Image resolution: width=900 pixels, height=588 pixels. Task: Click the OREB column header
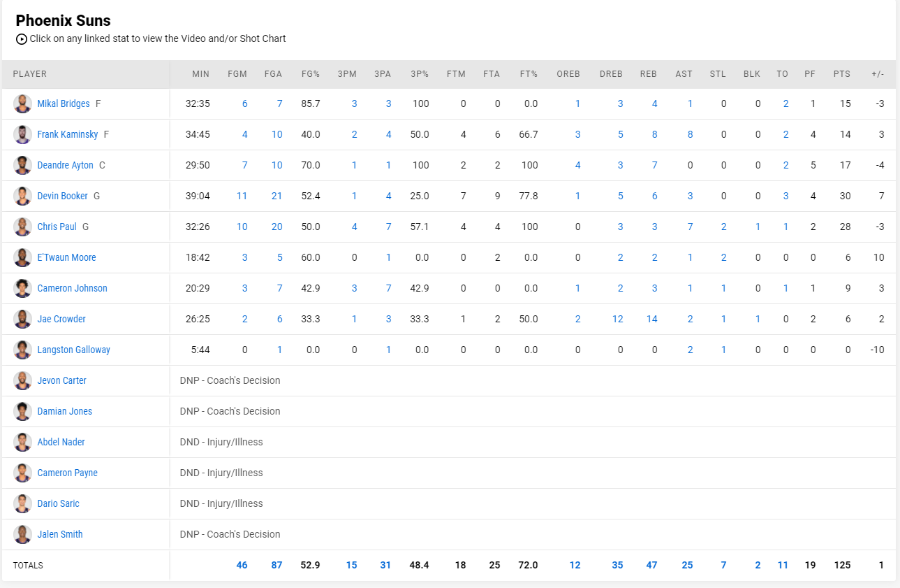pyautogui.click(x=568, y=74)
